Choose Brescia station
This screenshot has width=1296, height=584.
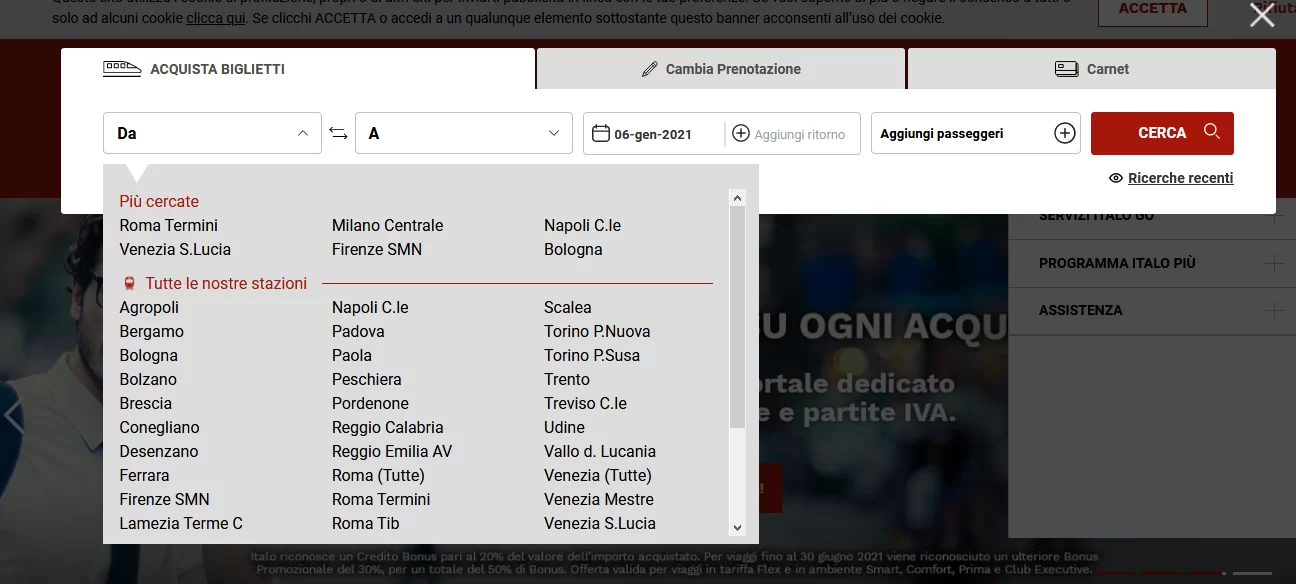[x=146, y=403]
